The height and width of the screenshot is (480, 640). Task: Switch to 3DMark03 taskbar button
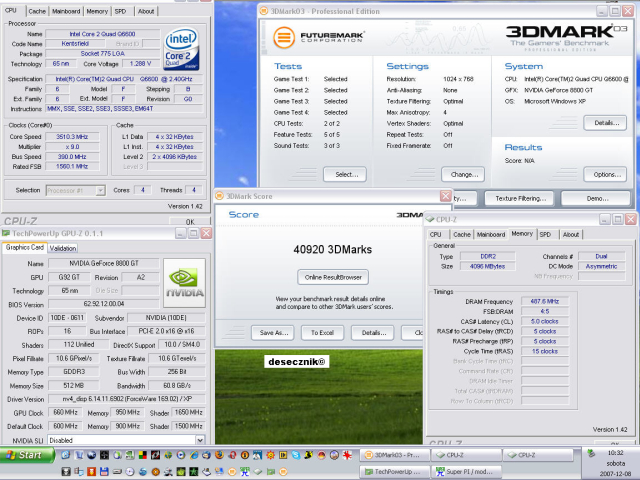tap(394, 455)
